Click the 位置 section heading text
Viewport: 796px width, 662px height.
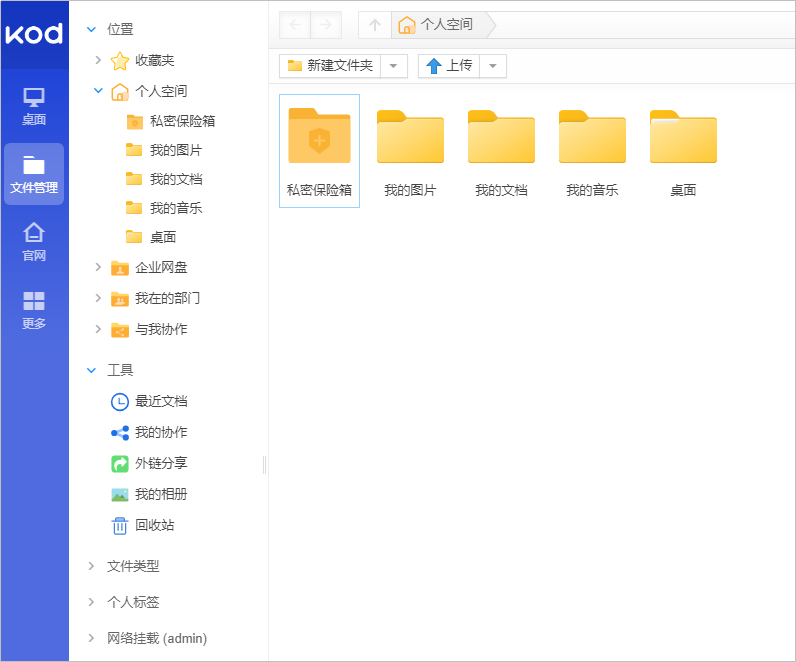[120, 29]
